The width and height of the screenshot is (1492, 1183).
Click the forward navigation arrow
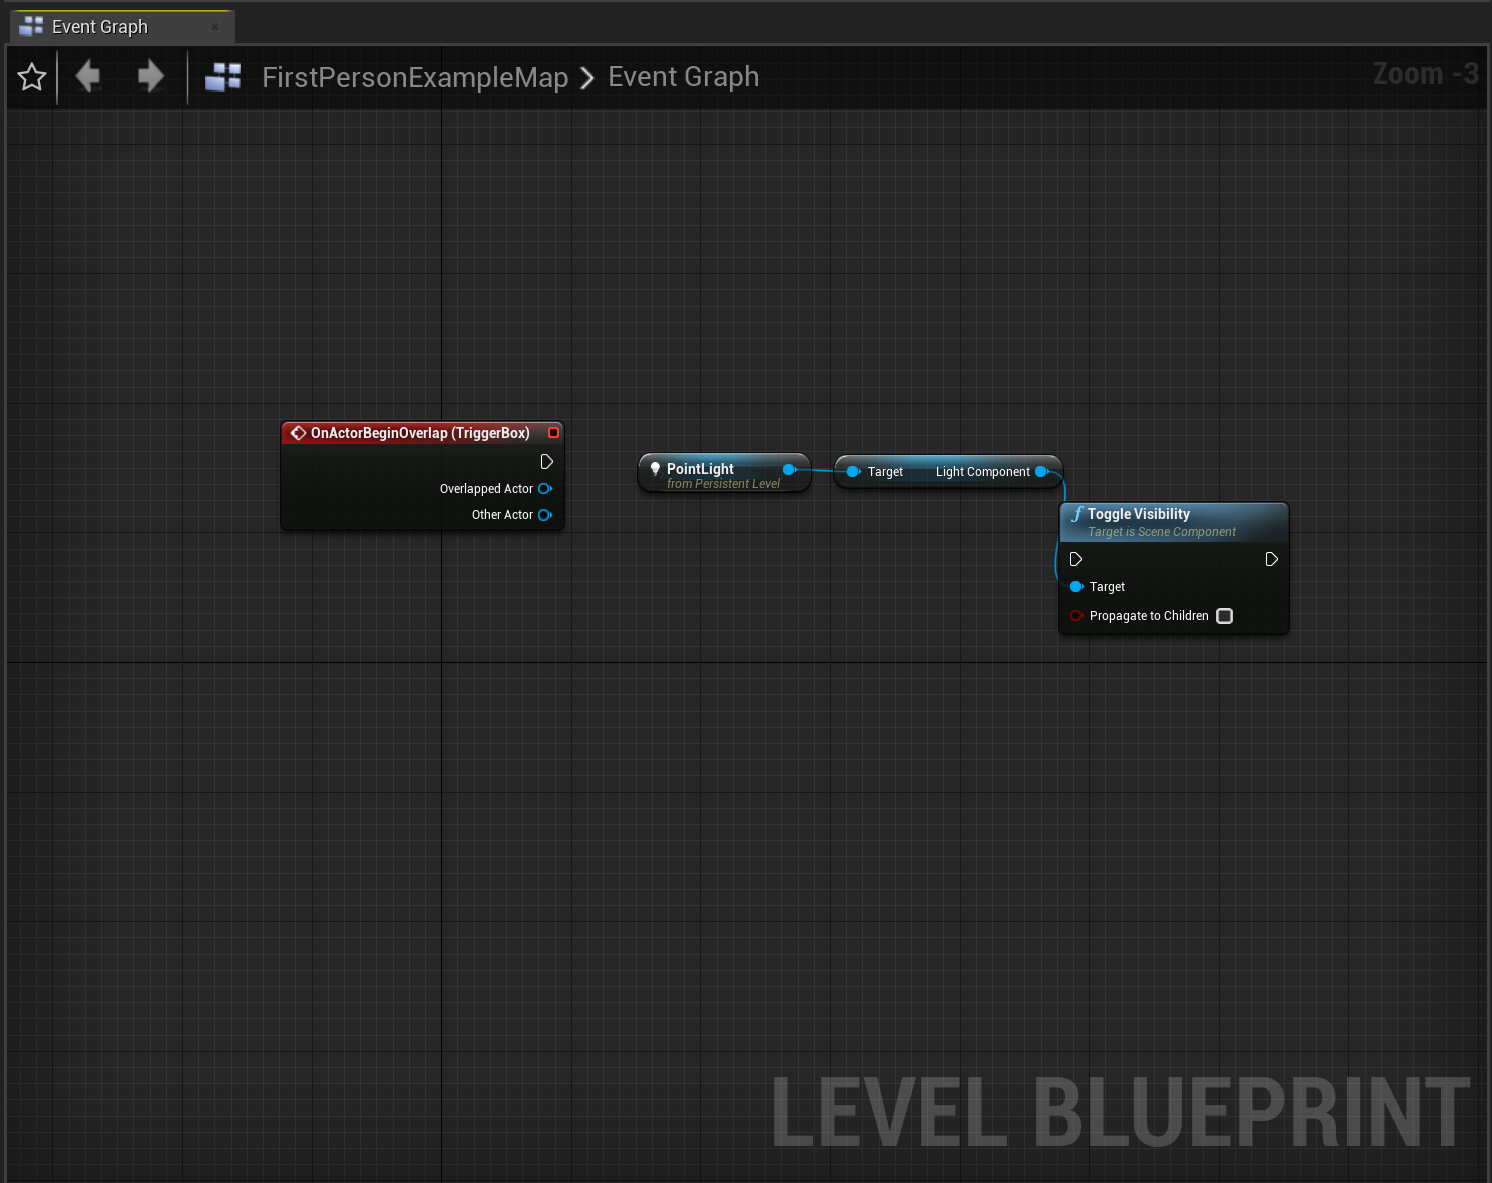coord(150,76)
